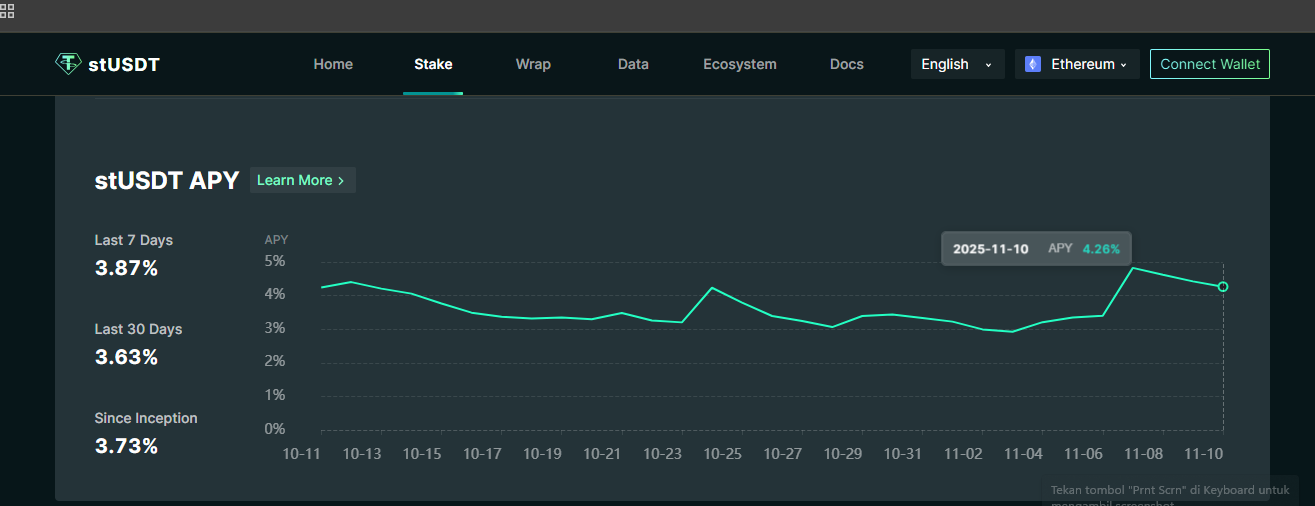Click the 10-15 date axis label

[x=422, y=454]
